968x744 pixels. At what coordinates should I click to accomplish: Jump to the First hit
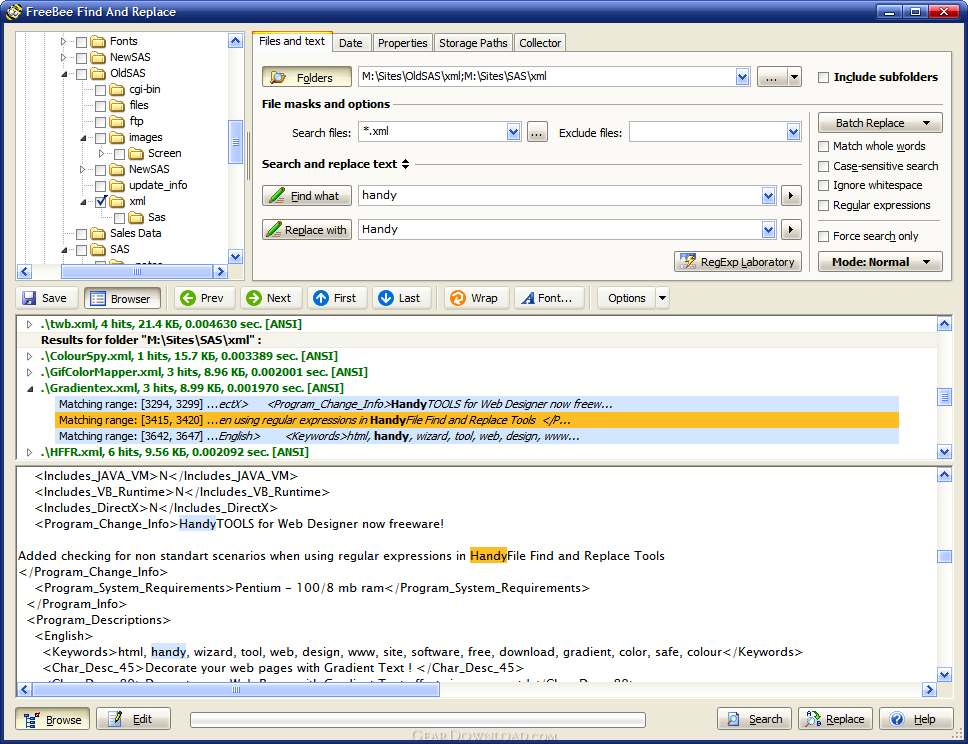click(x=336, y=298)
